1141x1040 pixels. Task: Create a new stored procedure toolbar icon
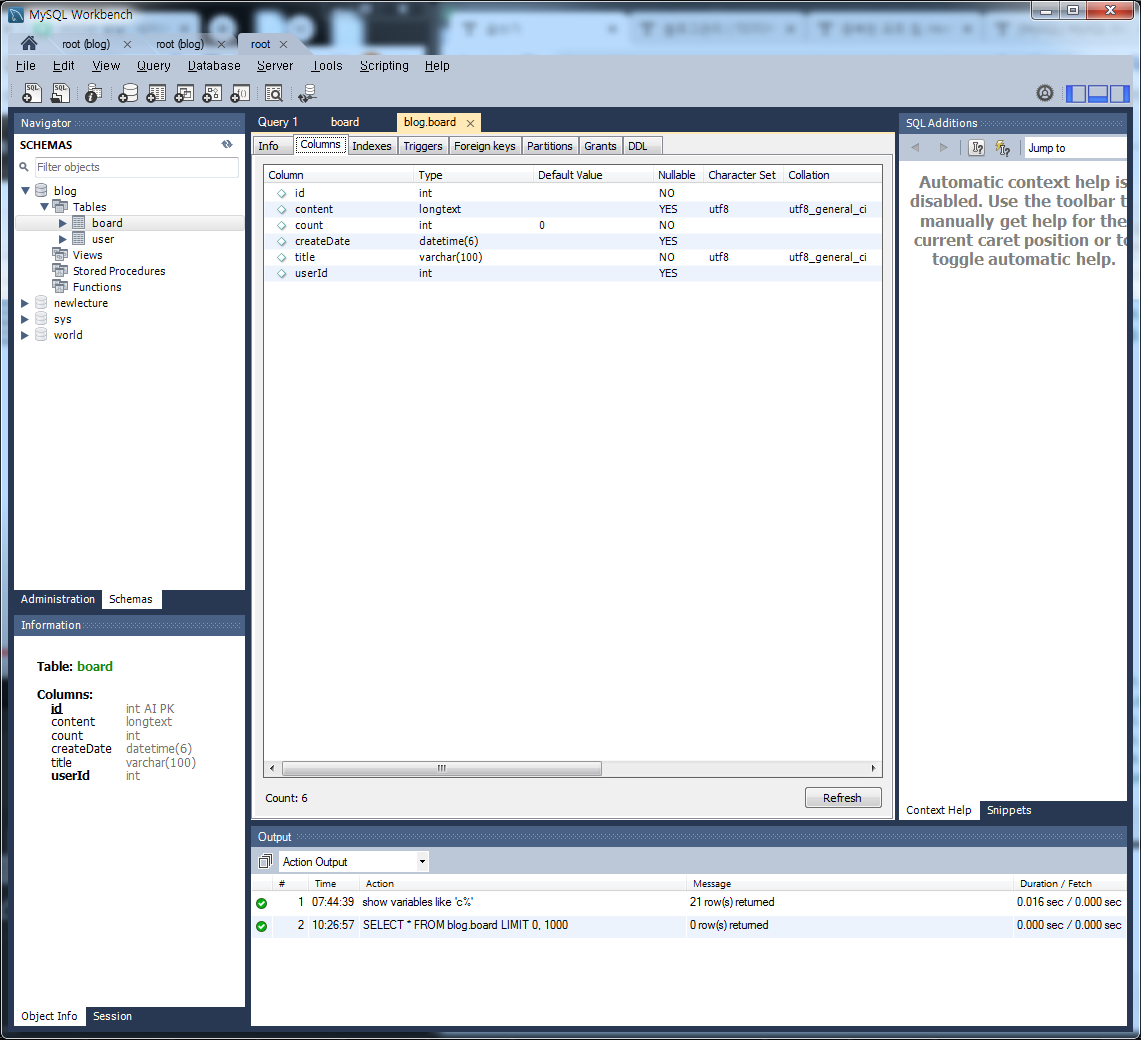(212, 93)
